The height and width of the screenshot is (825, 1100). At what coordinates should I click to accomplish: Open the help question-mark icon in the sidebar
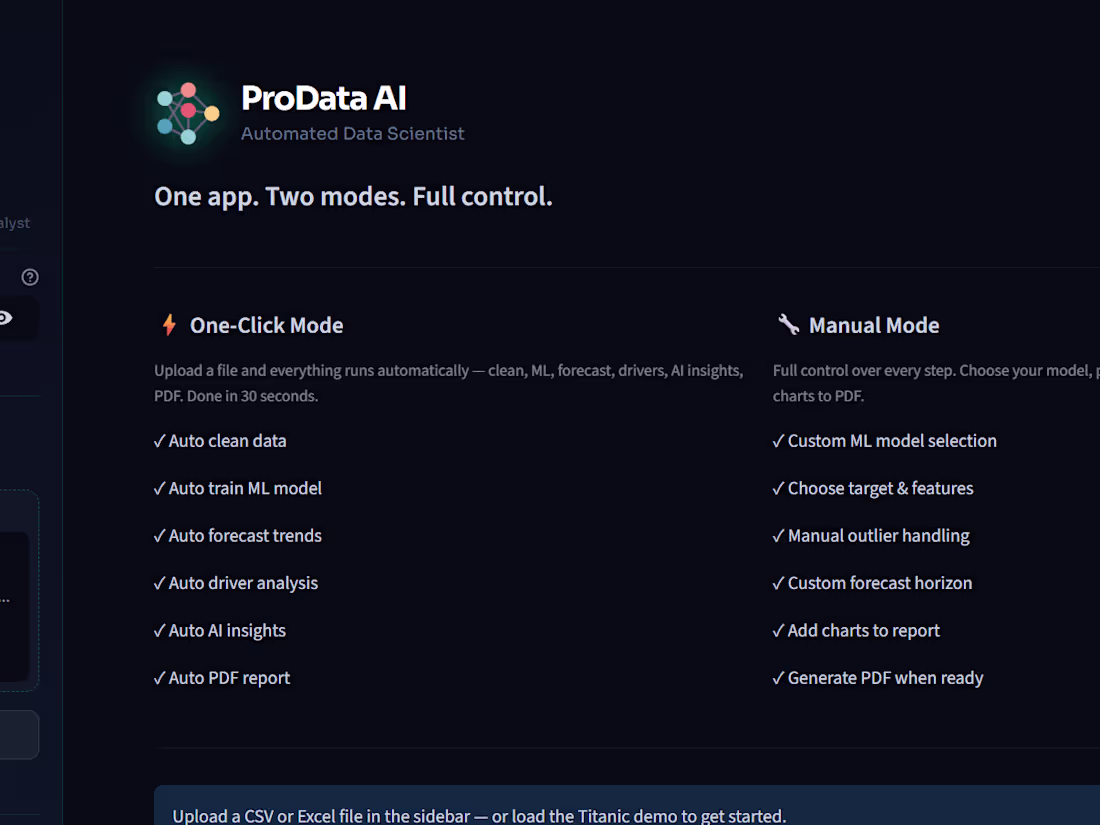pos(30,277)
